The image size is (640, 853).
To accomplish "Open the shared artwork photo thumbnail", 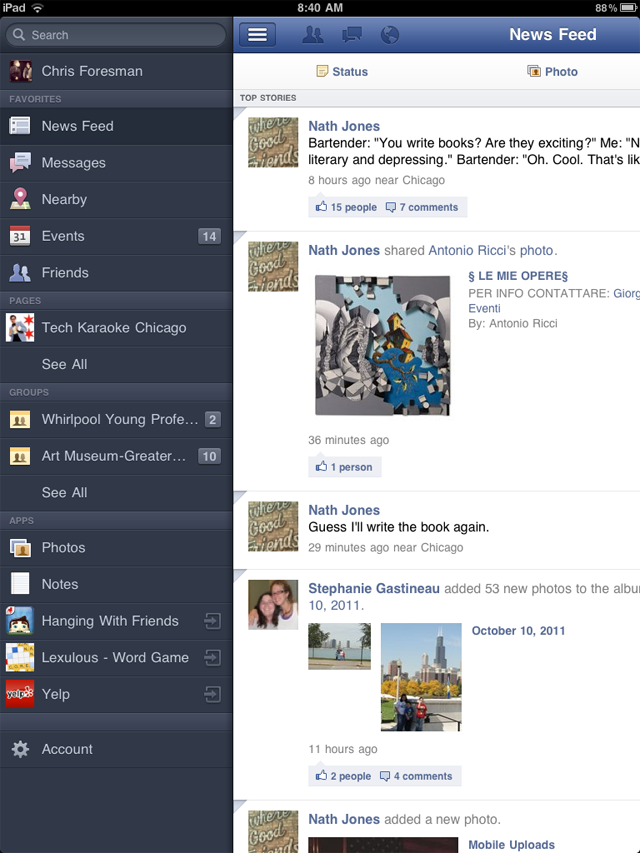I will click(x=383, y=345).
